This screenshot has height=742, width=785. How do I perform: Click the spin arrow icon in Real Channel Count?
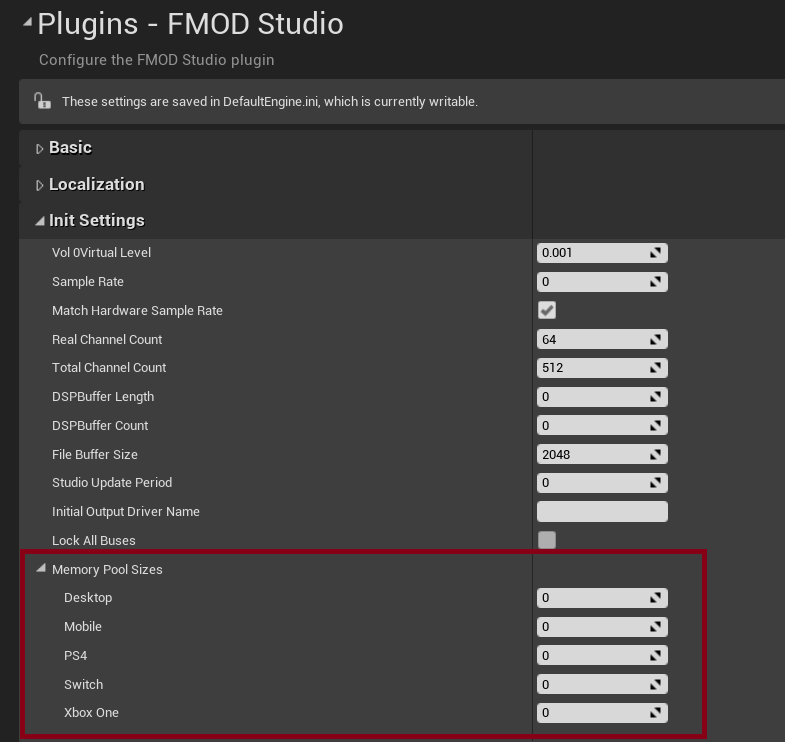point(655,339)
